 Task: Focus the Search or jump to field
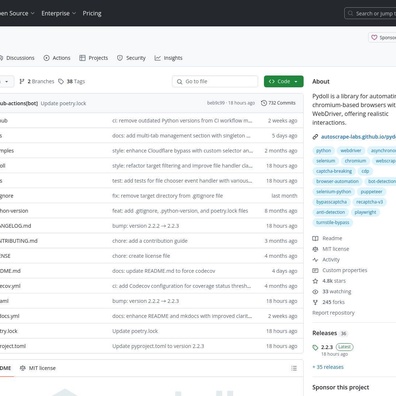tap(371, 13)
